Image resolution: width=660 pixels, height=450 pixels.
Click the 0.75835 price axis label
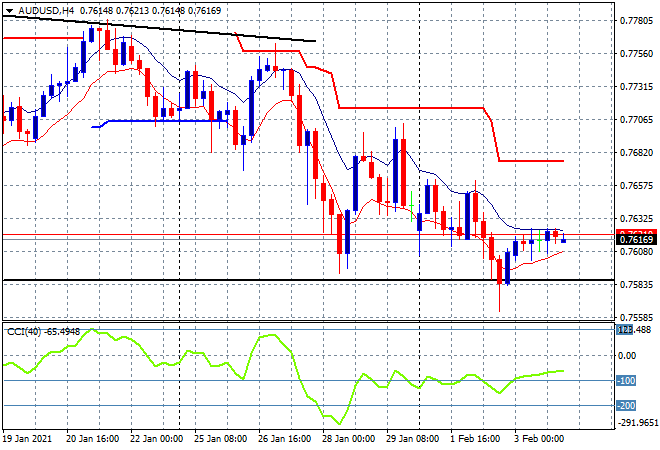click(x=636, y=285)
